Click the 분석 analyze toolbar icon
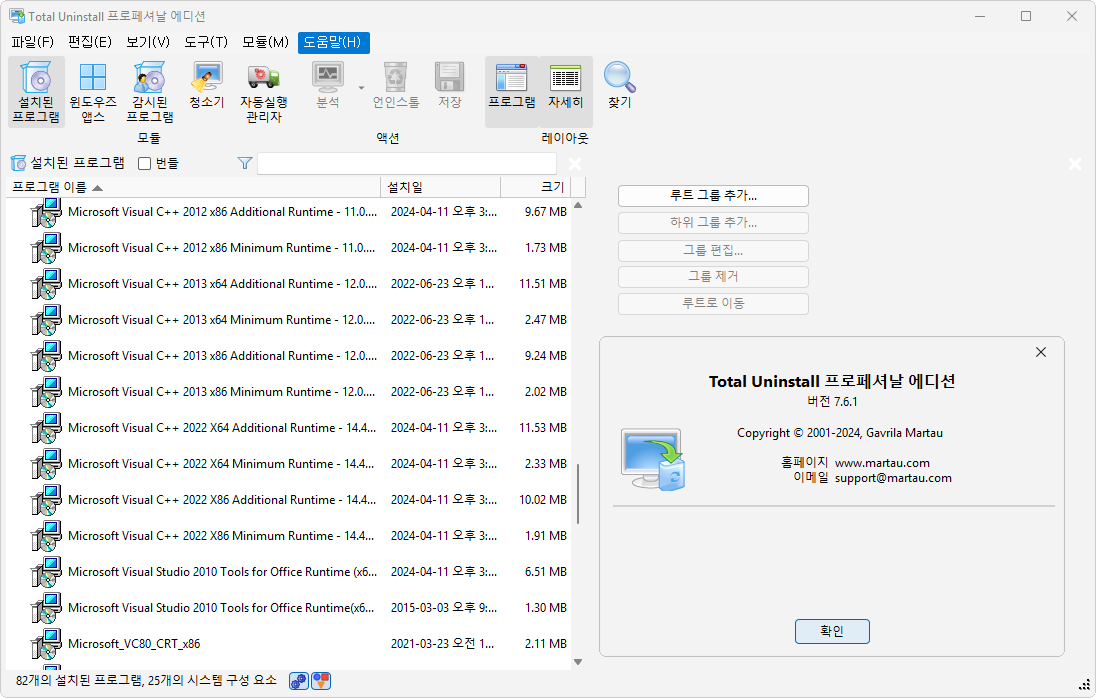Screen dimensions: 1096x698 click(328, 85)
